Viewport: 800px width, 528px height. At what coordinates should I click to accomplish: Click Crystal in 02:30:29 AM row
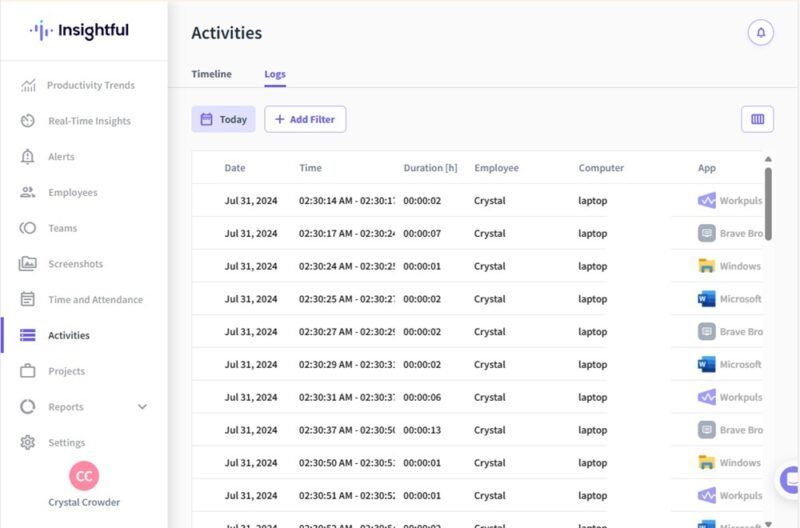coord(489,364)
